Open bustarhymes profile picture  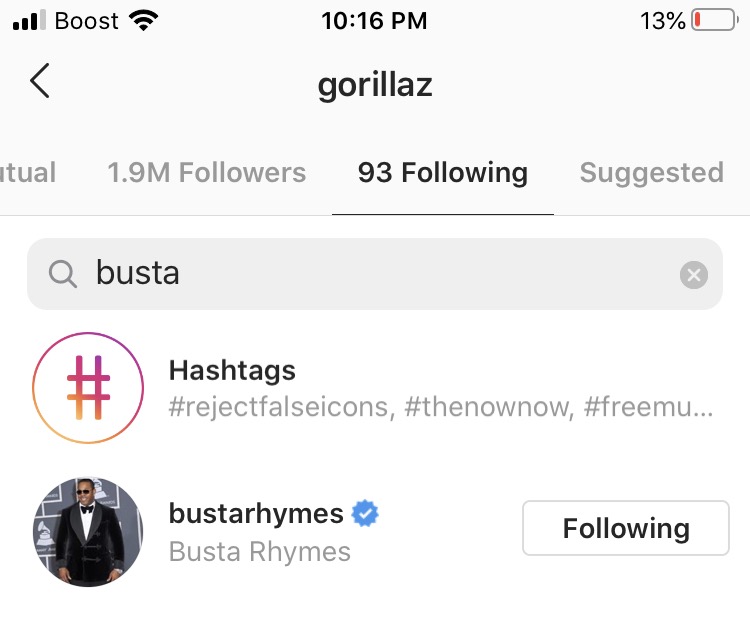(x=88, y=531)
